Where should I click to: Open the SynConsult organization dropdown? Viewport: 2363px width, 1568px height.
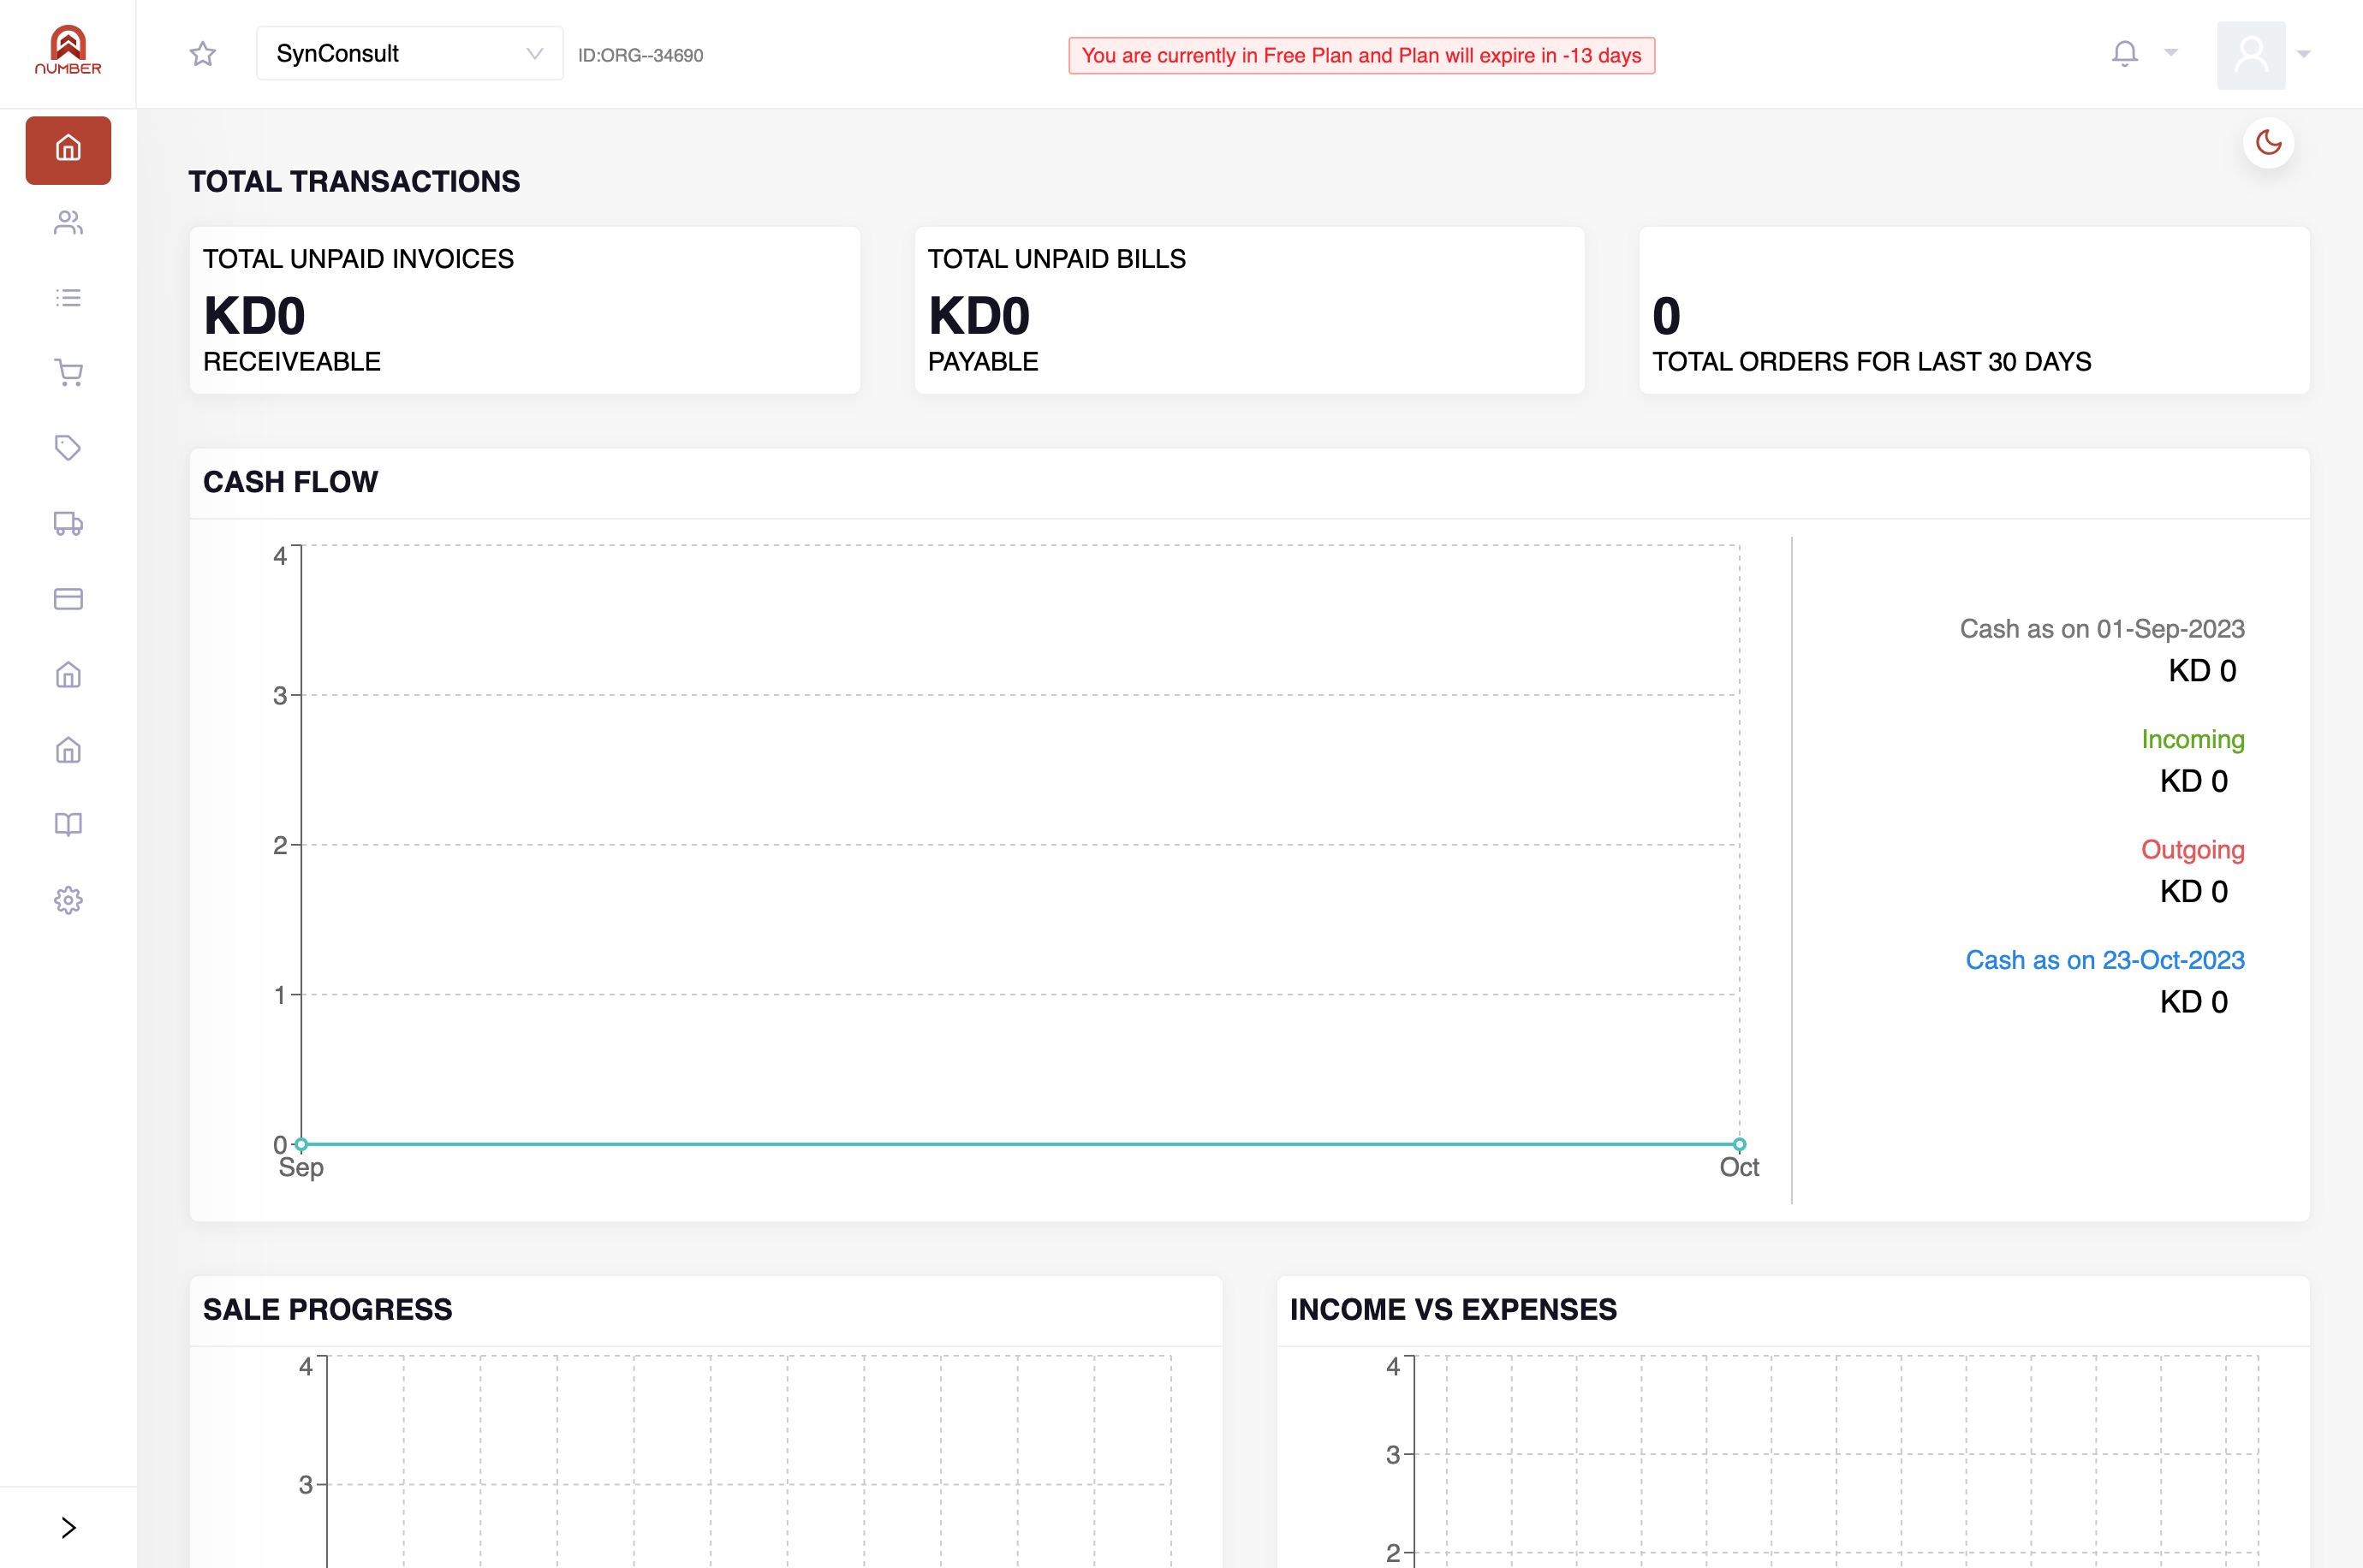tap(409, 54)
